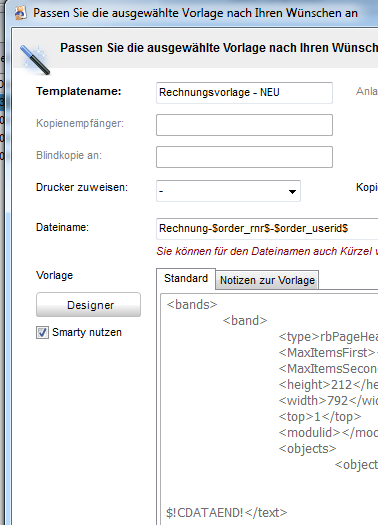Click the Smarty nutzen label
The image size is (378, 525).
click(87, 332)
